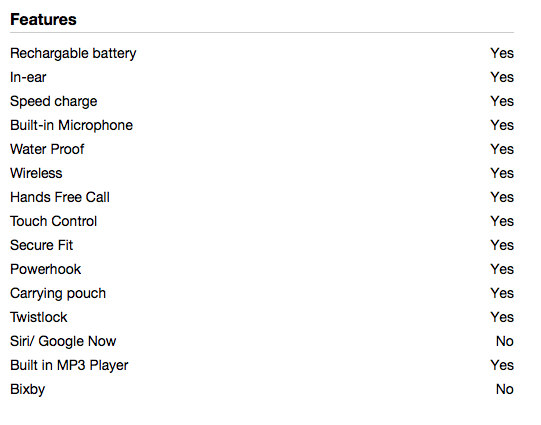Select Siri/ Google Now label
The width and height of the screenshot is (541, 425).
coord(63,342)
